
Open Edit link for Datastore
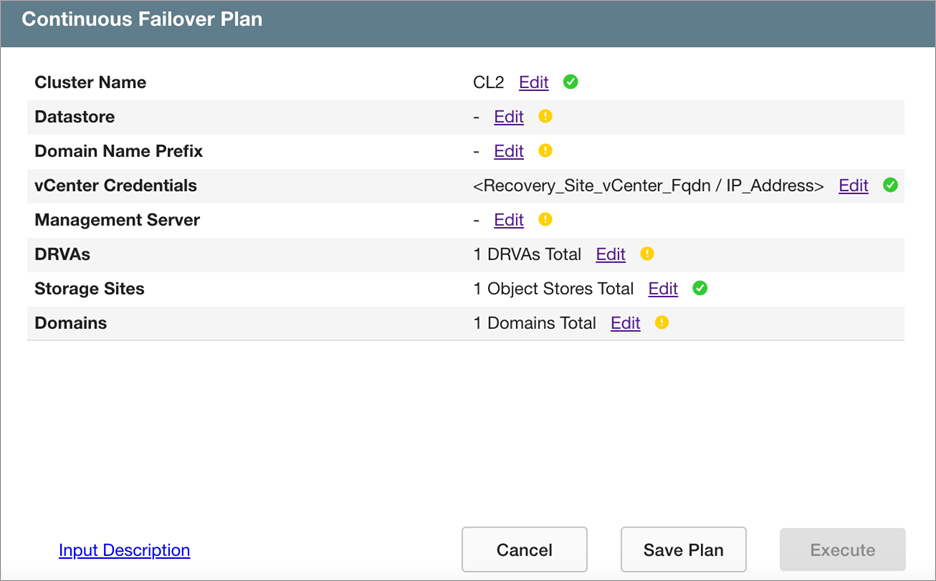pos(509,117)
